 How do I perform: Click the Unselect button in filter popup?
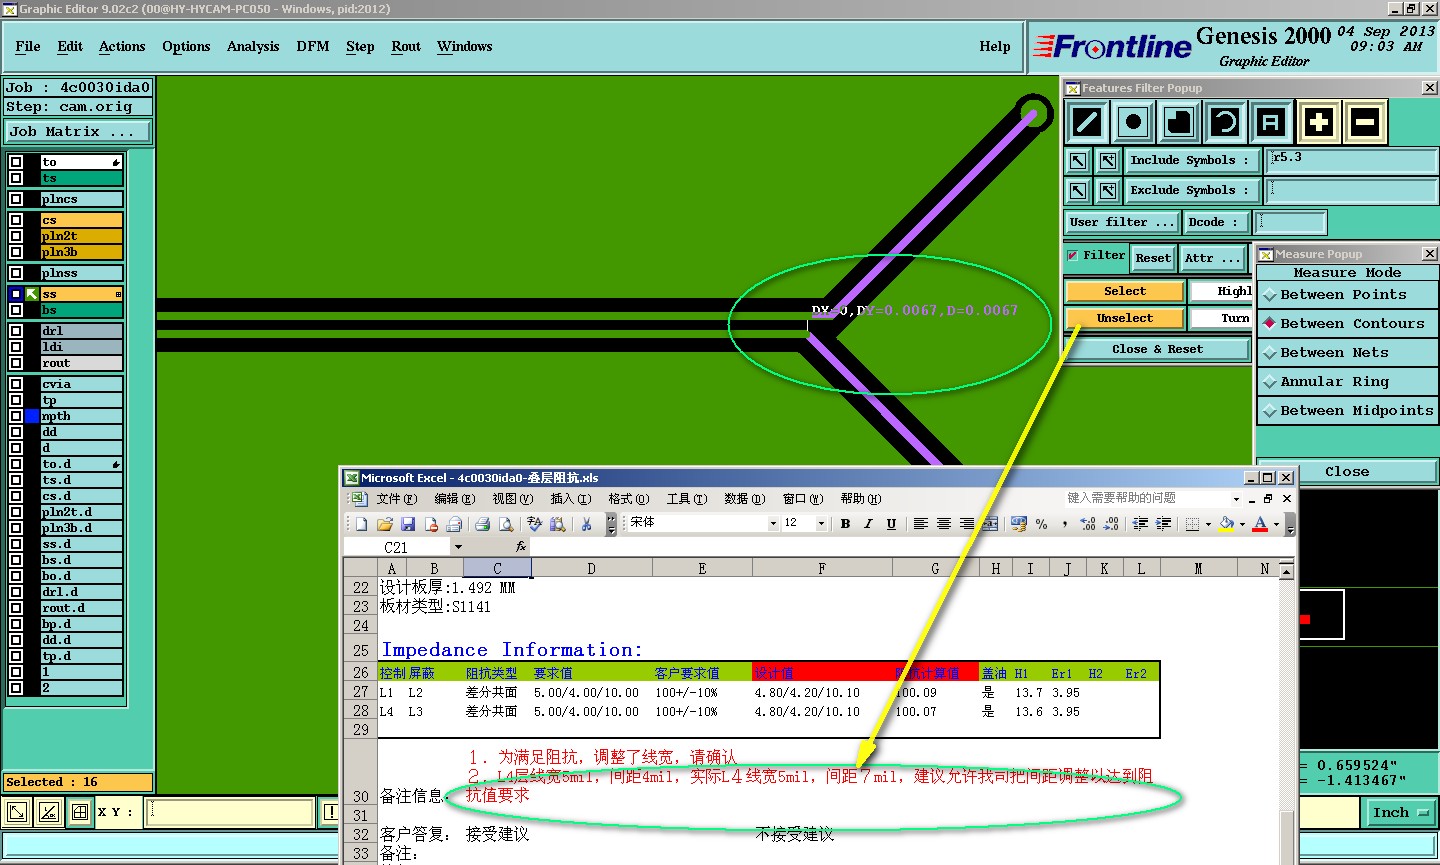pos(1125,318)
